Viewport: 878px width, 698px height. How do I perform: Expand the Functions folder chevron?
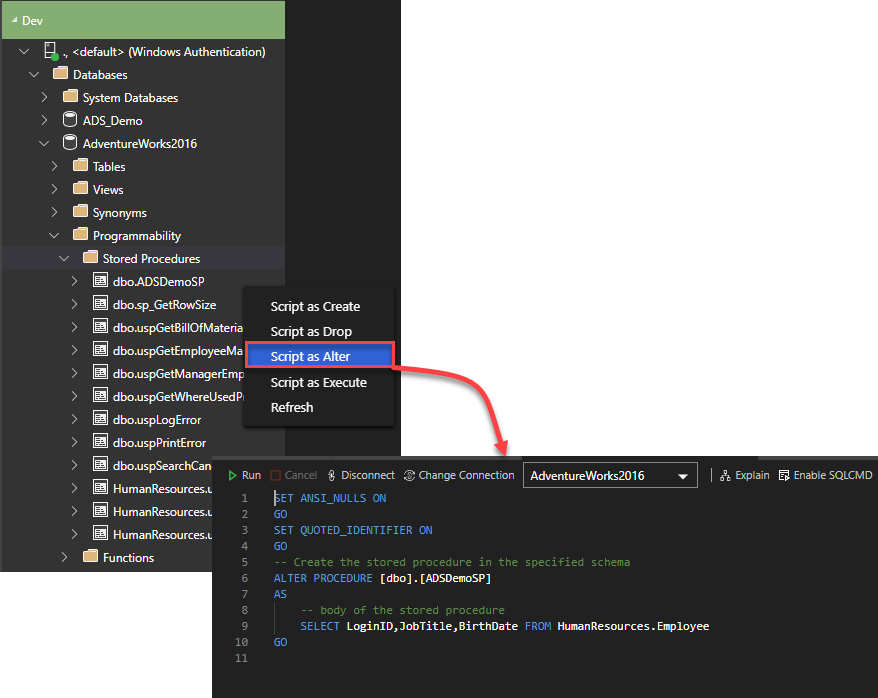pyautogui.click(x=64, y=558)
